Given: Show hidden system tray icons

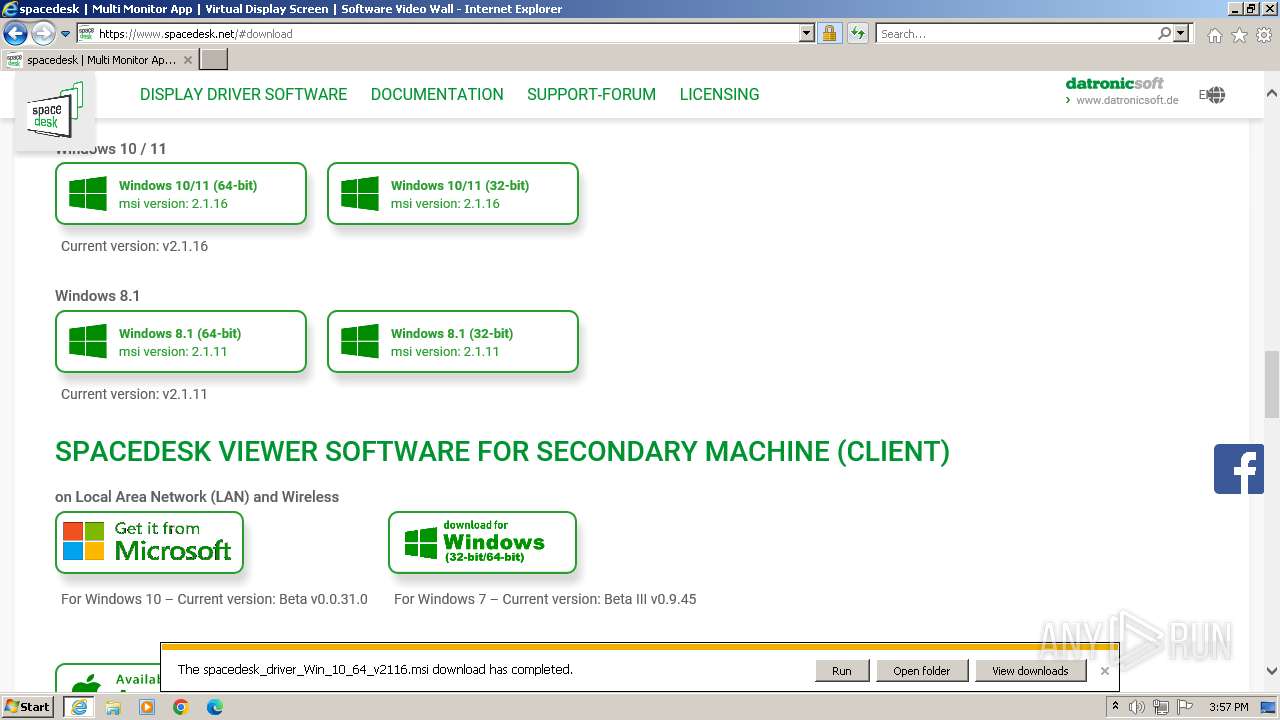Looking at the screenshot, I should tap(1115, 707).
